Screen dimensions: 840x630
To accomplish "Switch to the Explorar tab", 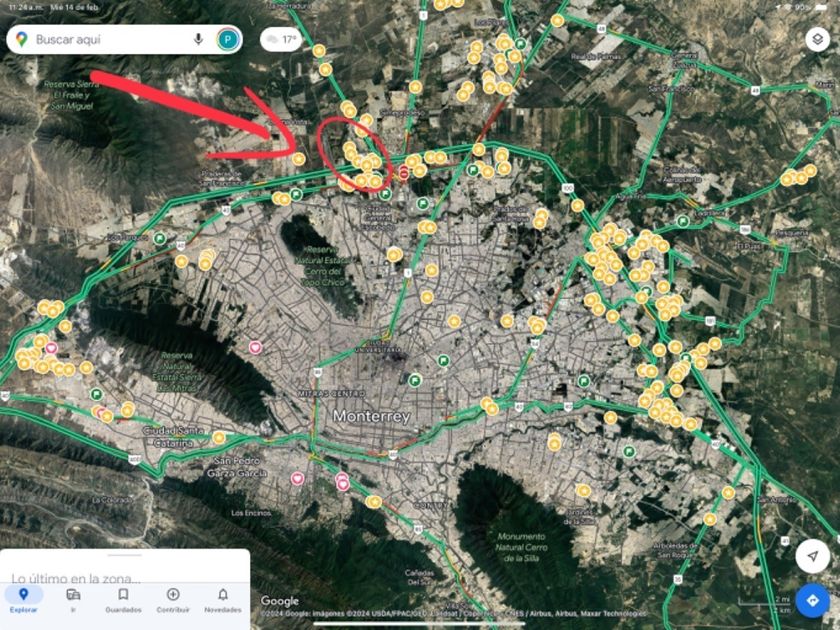I will click(24, 600).
